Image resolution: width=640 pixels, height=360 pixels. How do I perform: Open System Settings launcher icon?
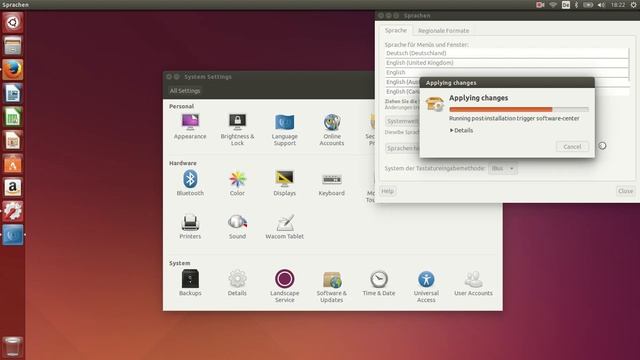point(13,211)
